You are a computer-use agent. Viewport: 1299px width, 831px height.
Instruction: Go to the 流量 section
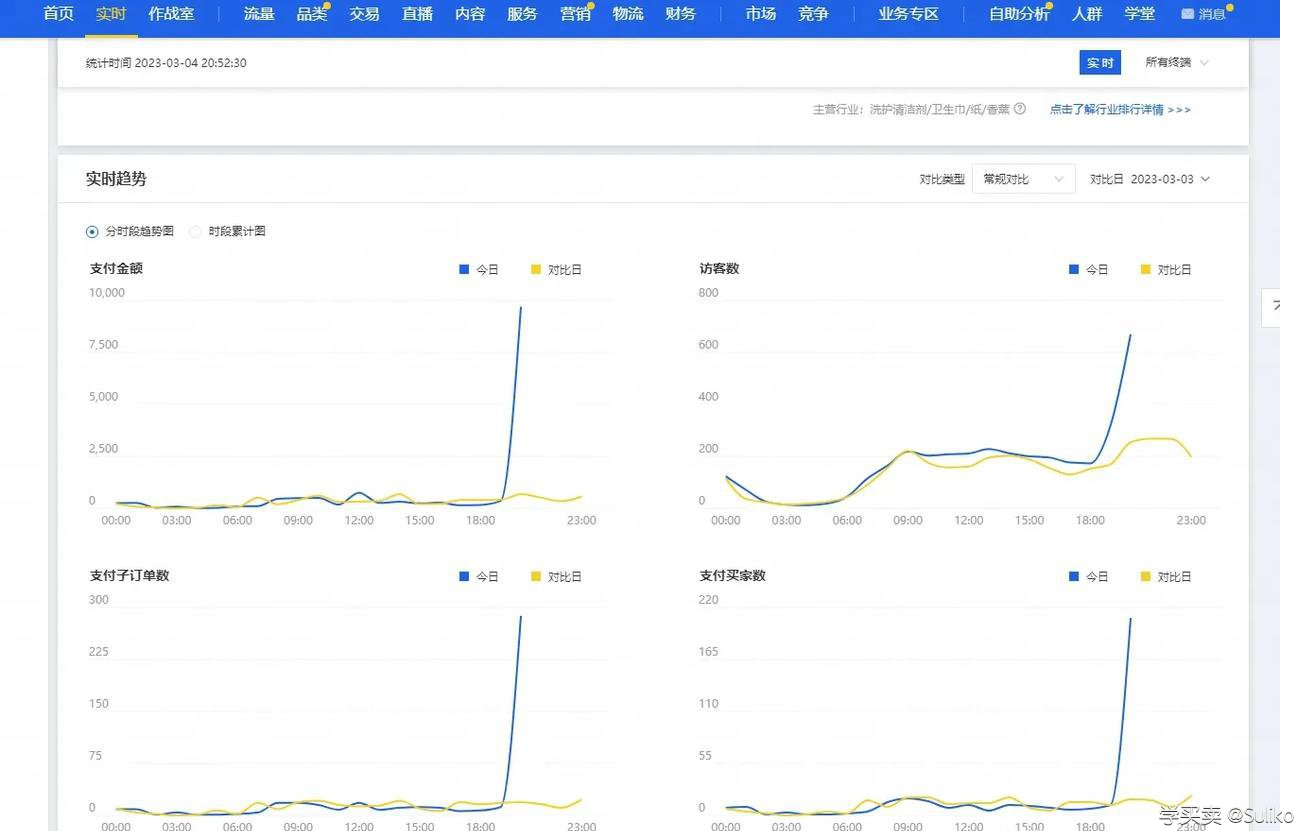pyautogui.click(x=259, y=14)
